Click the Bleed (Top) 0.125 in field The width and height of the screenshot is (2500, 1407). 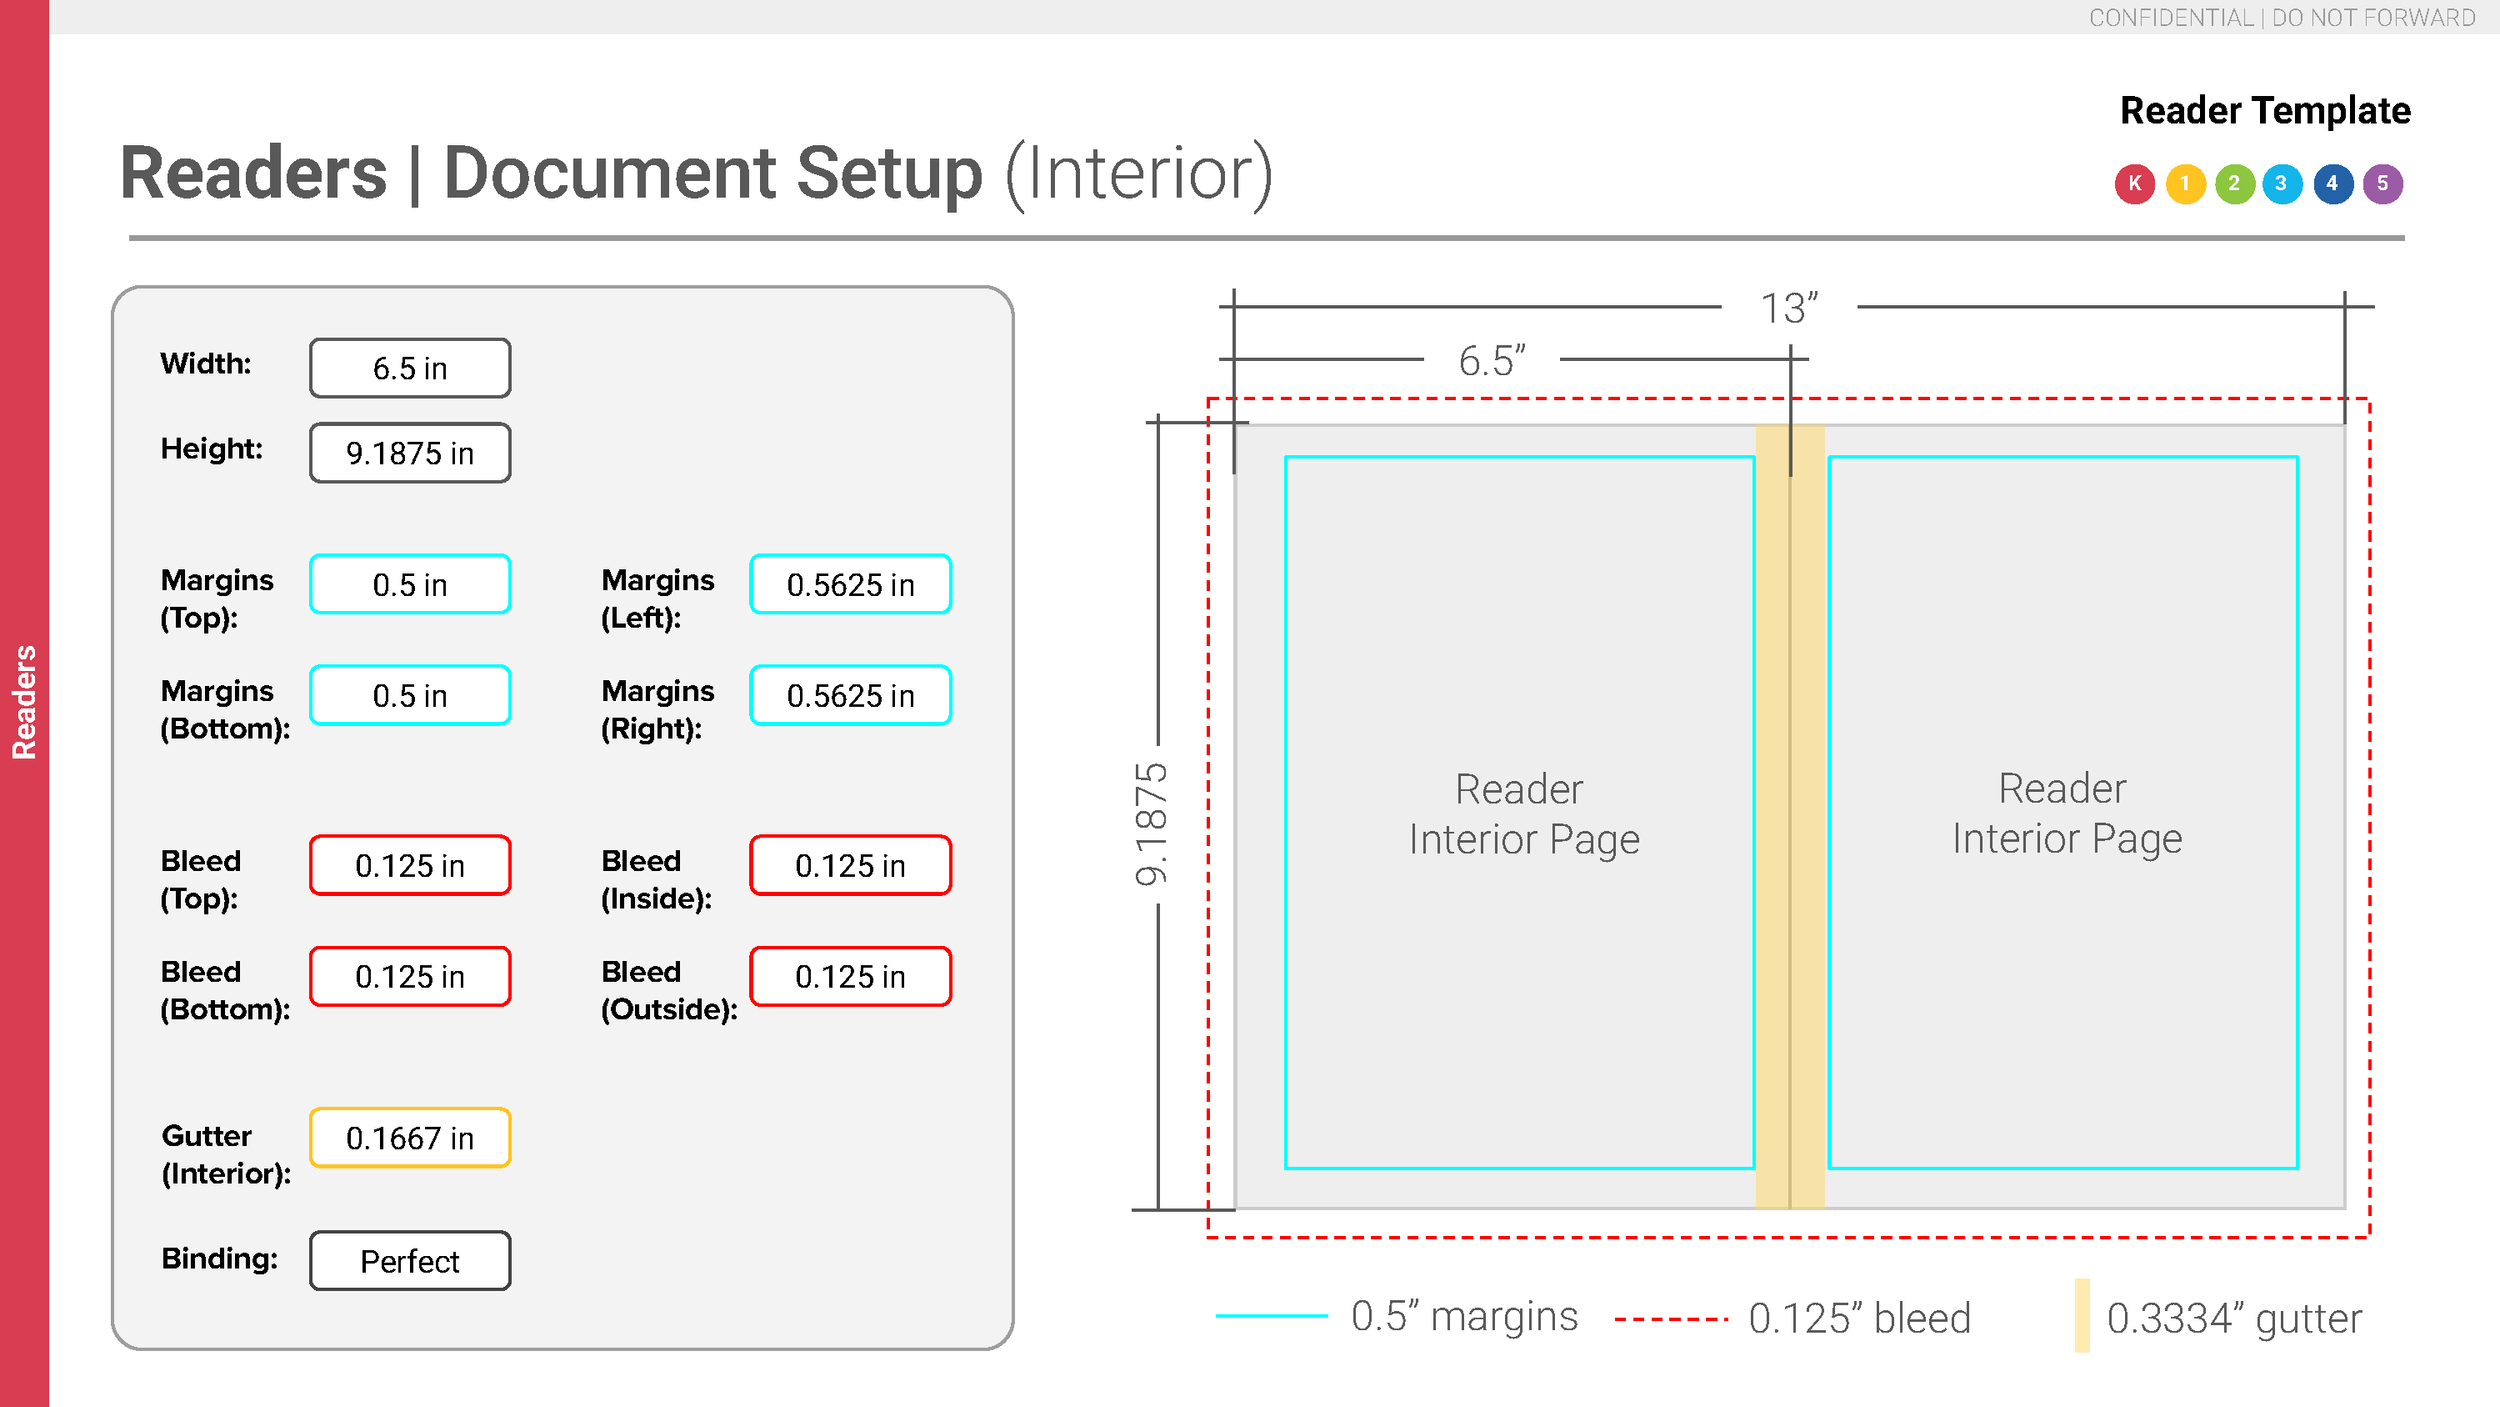pos(410,865)
